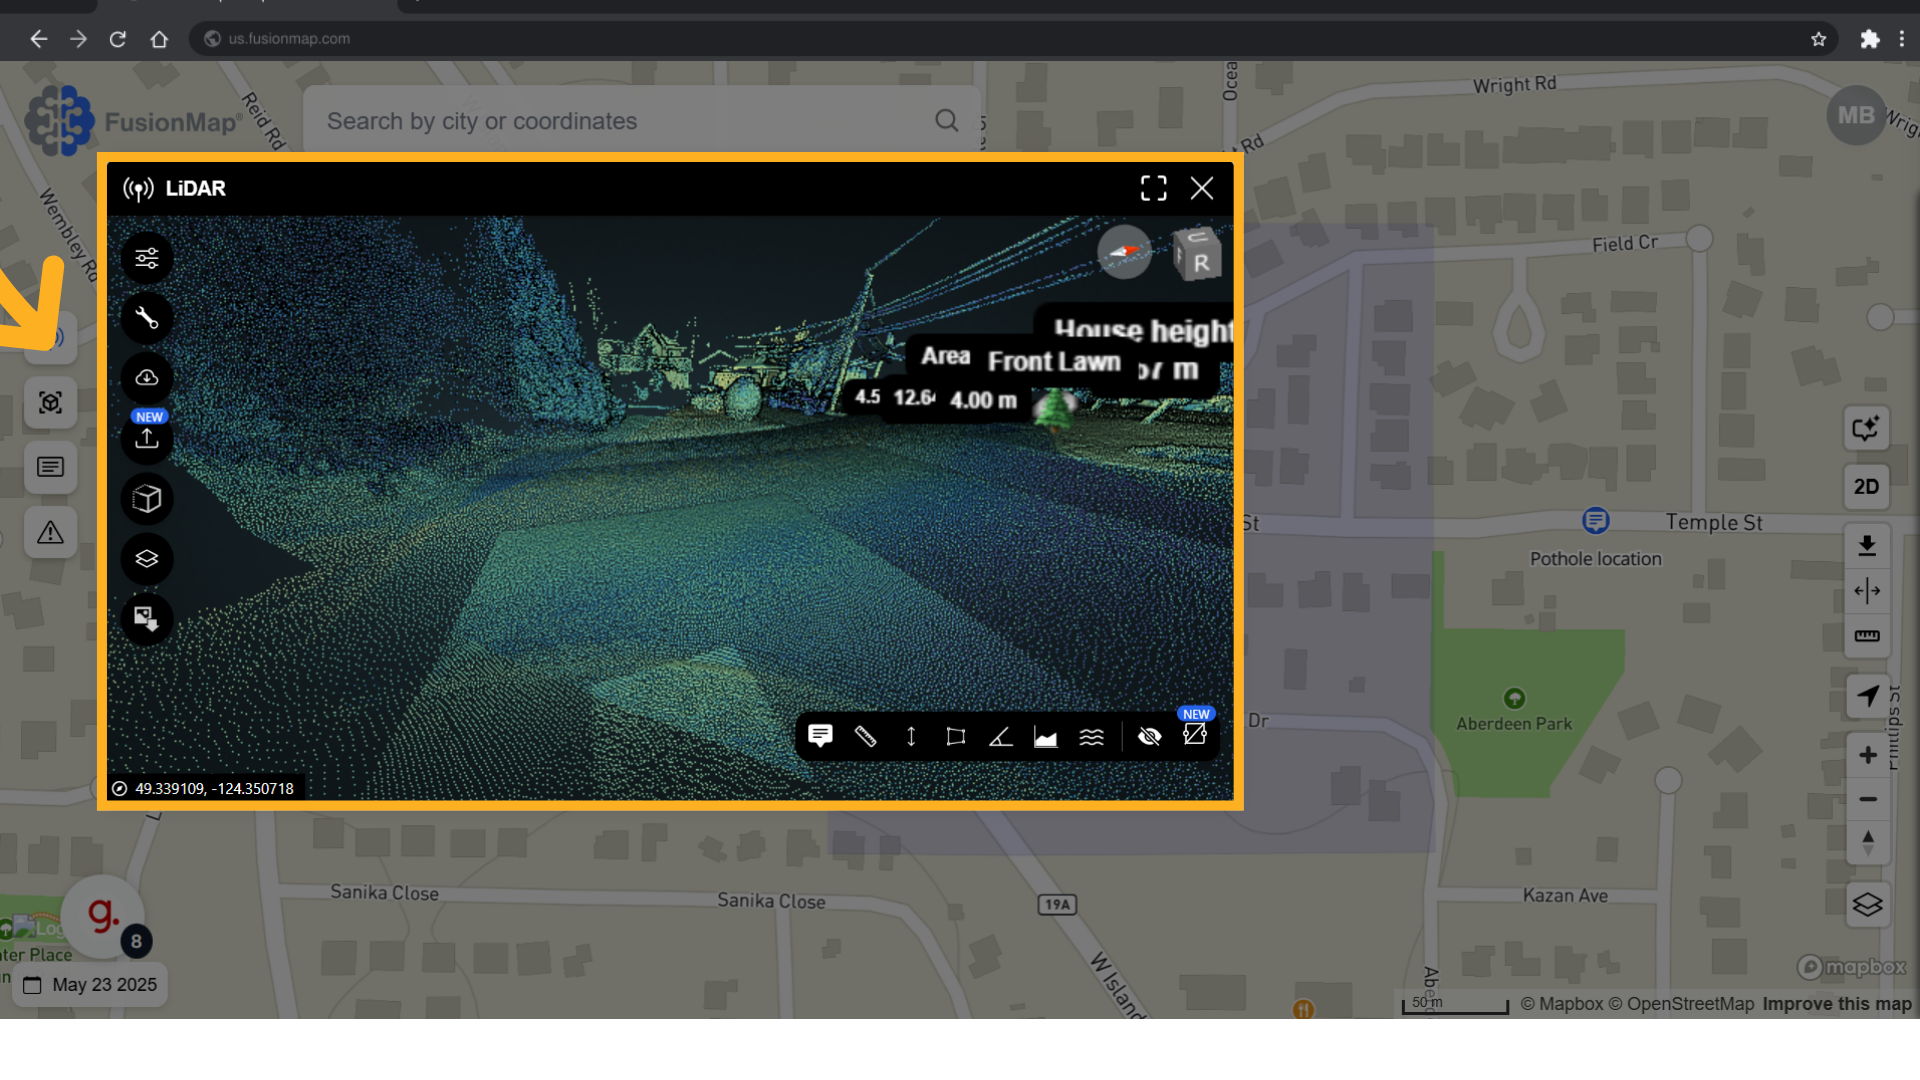Click the view orientation cube labeled R

1197,254
